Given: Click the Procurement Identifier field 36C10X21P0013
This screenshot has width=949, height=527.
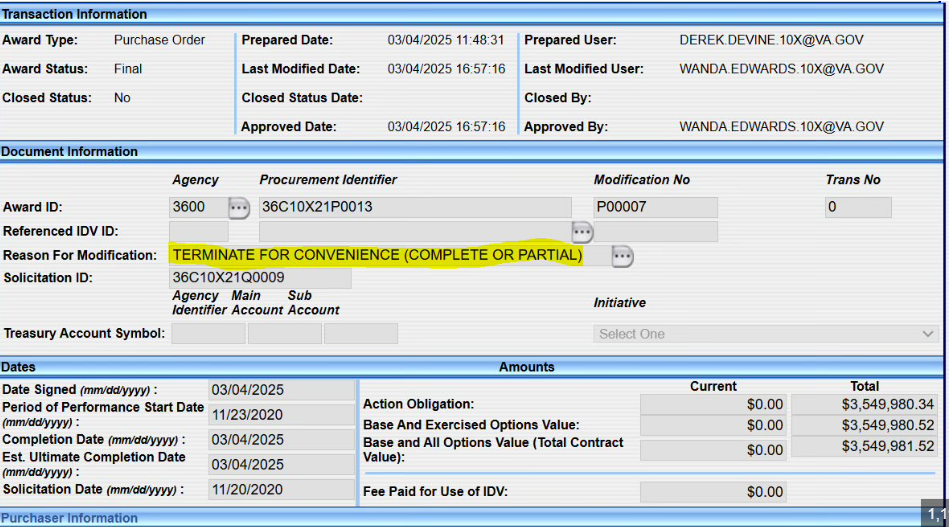Looking at the screenshot, I should coord(414,208).
